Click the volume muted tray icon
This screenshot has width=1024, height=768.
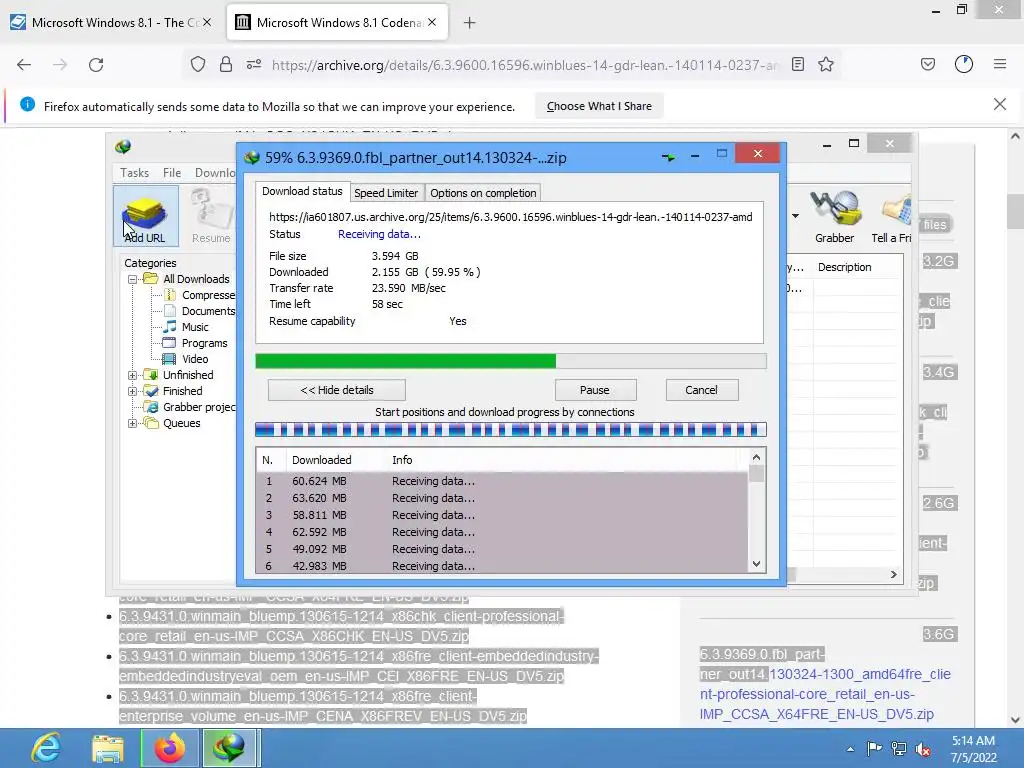coord(923,749)
